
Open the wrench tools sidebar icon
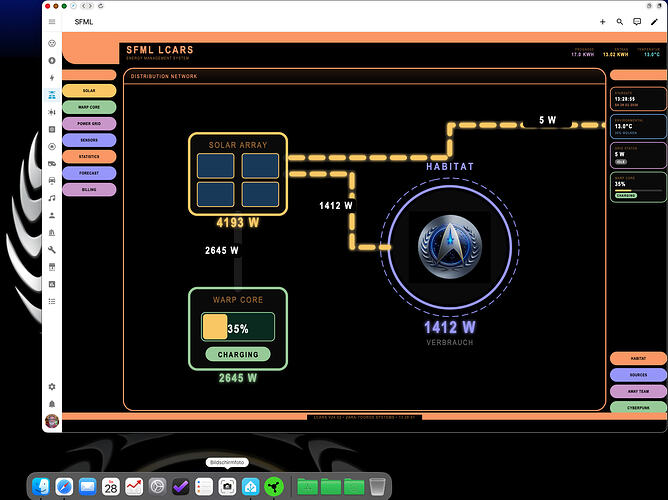pos(52,250)
